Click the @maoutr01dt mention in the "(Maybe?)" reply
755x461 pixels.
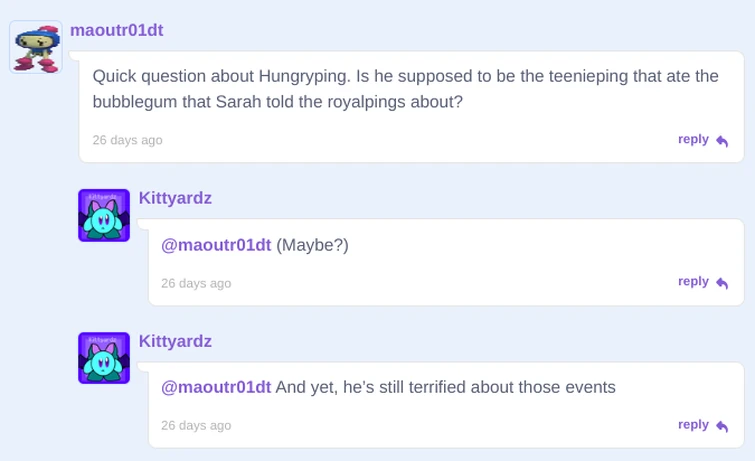216,245
